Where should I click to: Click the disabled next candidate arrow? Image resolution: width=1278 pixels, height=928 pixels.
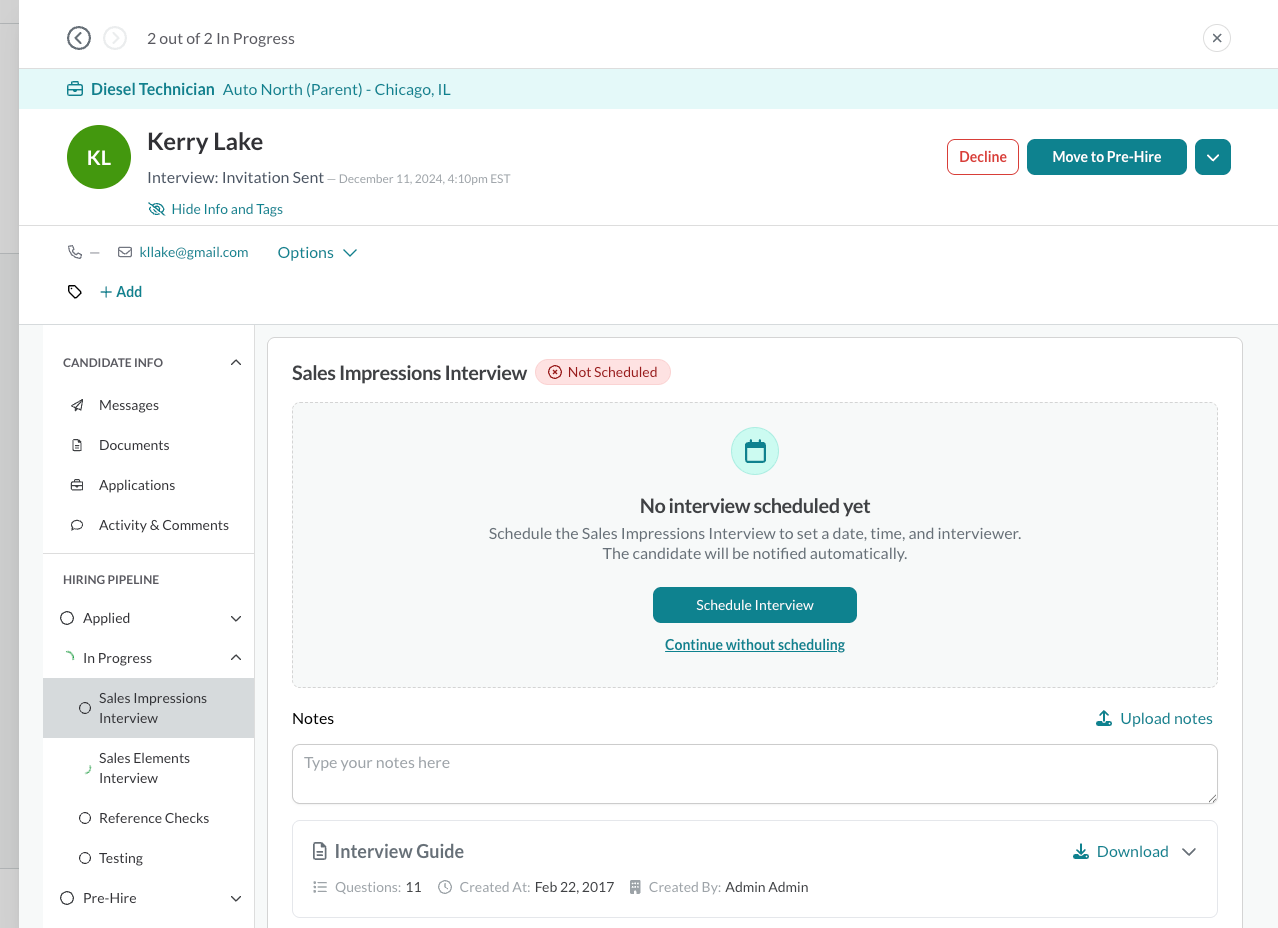pos(115,38)
